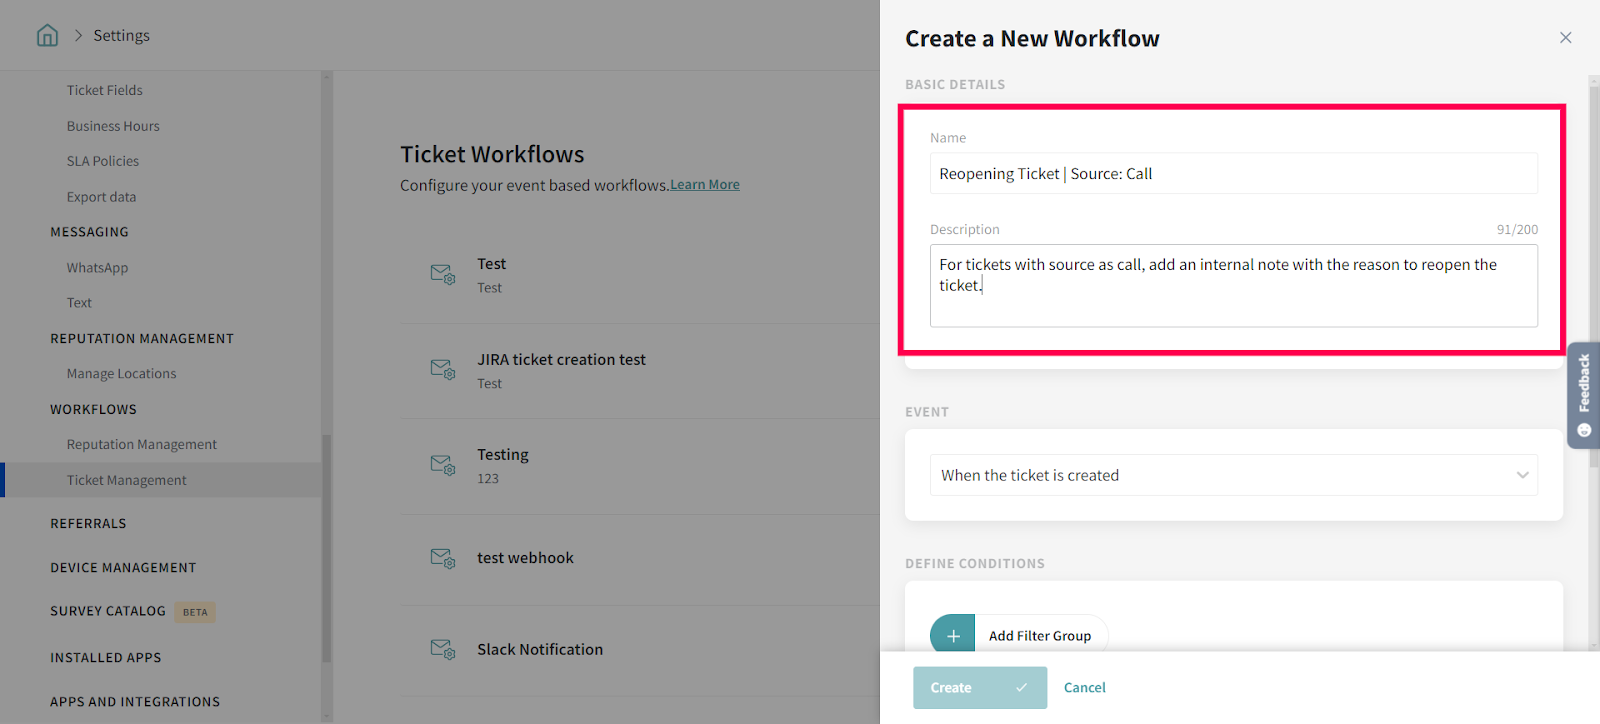Select Reputation Management under Workflows

coord(141,444)
